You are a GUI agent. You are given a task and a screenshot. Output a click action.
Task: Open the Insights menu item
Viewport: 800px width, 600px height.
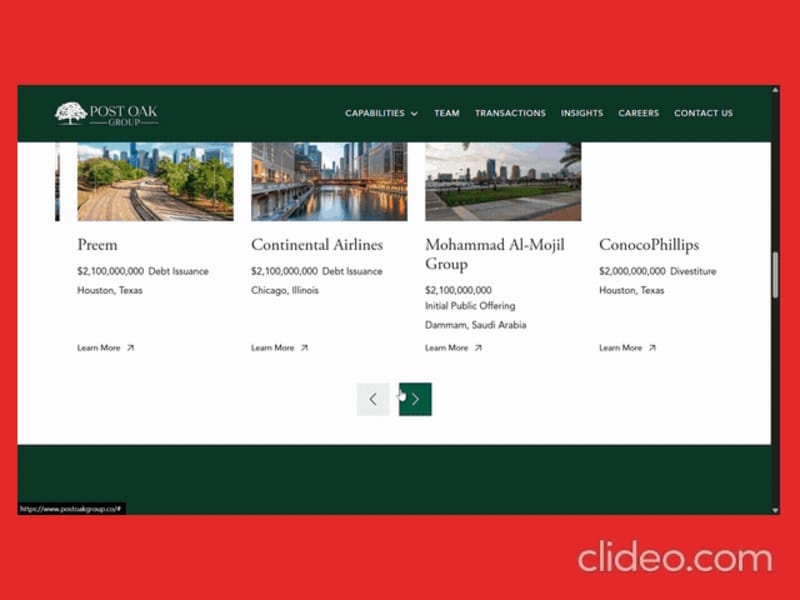tap(582, 113)
